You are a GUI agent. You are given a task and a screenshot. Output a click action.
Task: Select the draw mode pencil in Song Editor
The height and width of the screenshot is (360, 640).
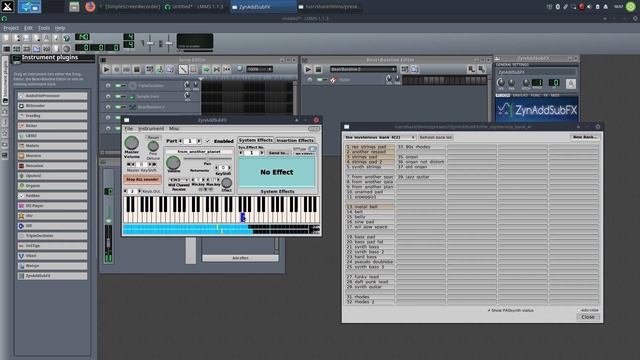click(x=183, y=69)
